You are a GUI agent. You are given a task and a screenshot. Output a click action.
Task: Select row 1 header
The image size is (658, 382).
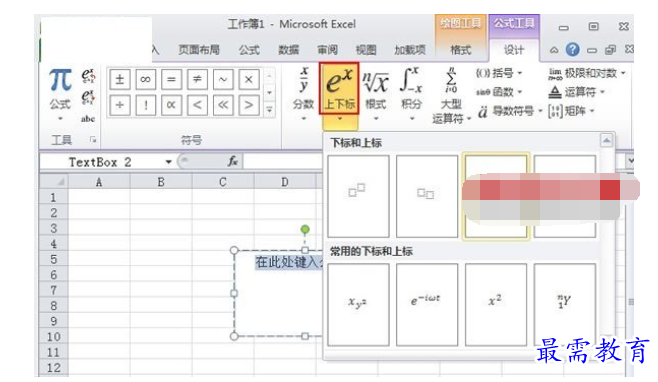pyautogui.click(x=54, y=197)
